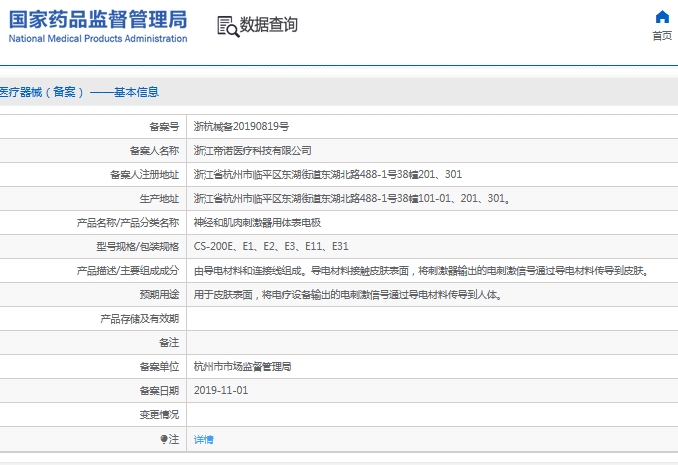678x465 pixels.
Task: Click the home icon labeled 首页
Action: 662,17
